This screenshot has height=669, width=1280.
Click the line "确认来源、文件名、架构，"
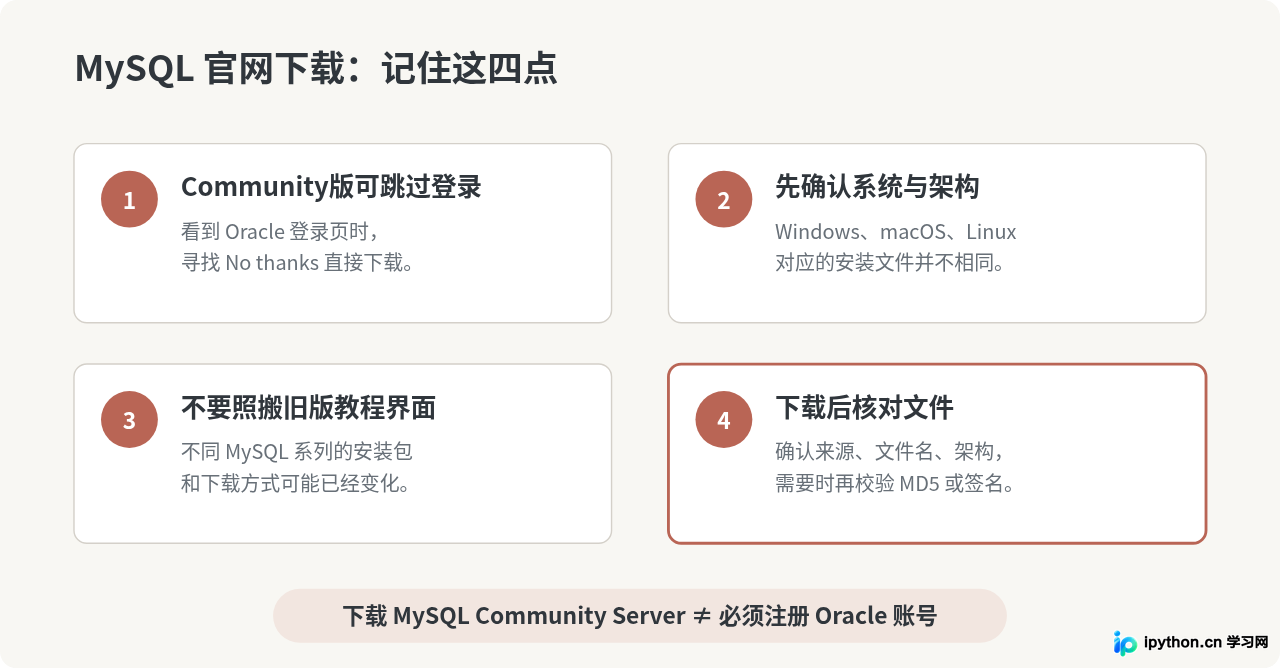point(890,452)
